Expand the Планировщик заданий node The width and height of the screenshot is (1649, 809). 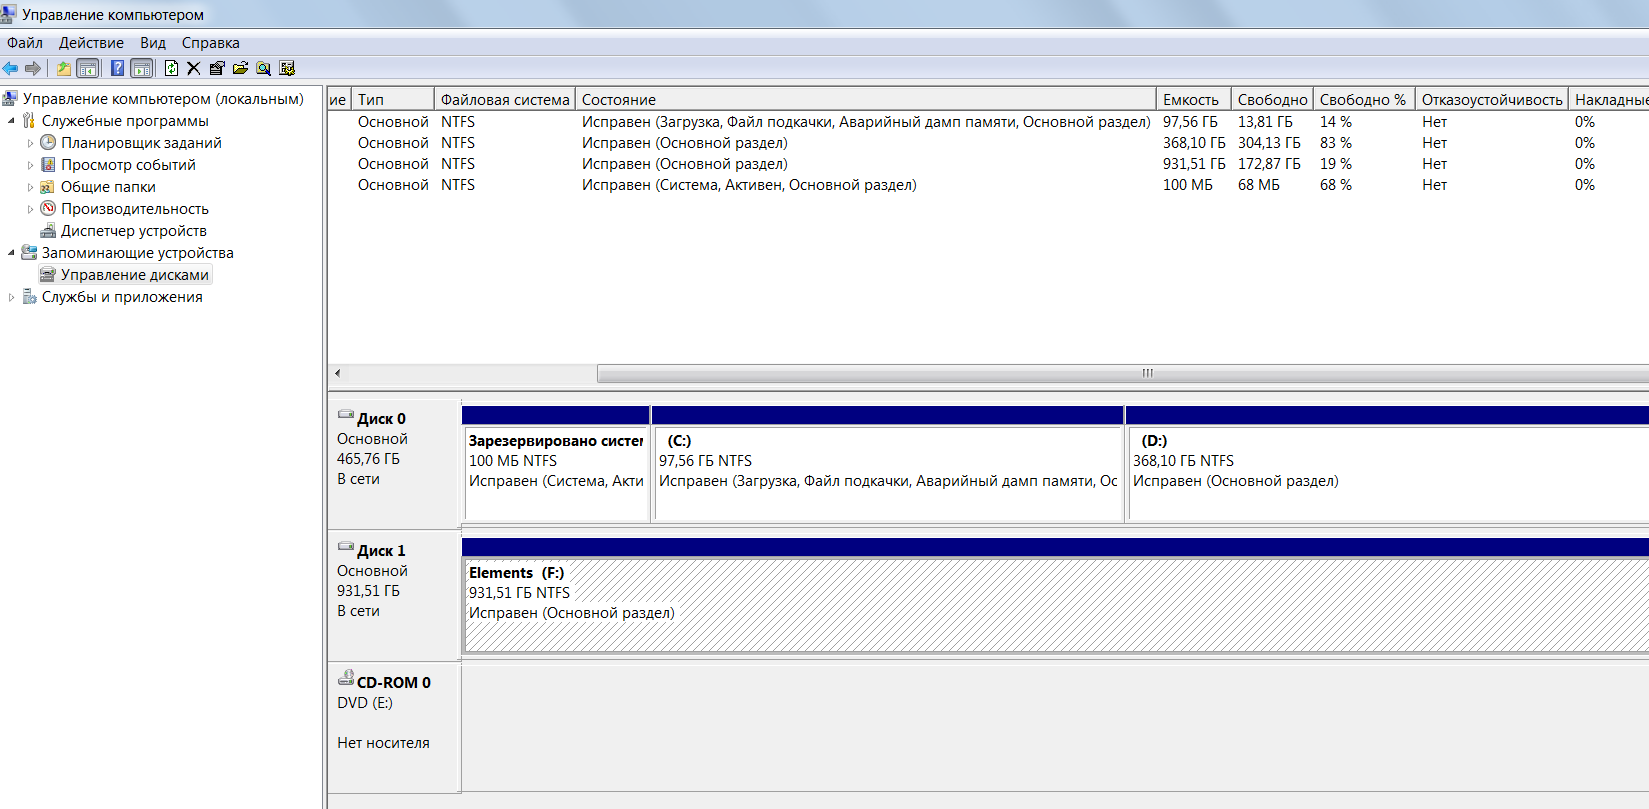click(x=30, y=143)
